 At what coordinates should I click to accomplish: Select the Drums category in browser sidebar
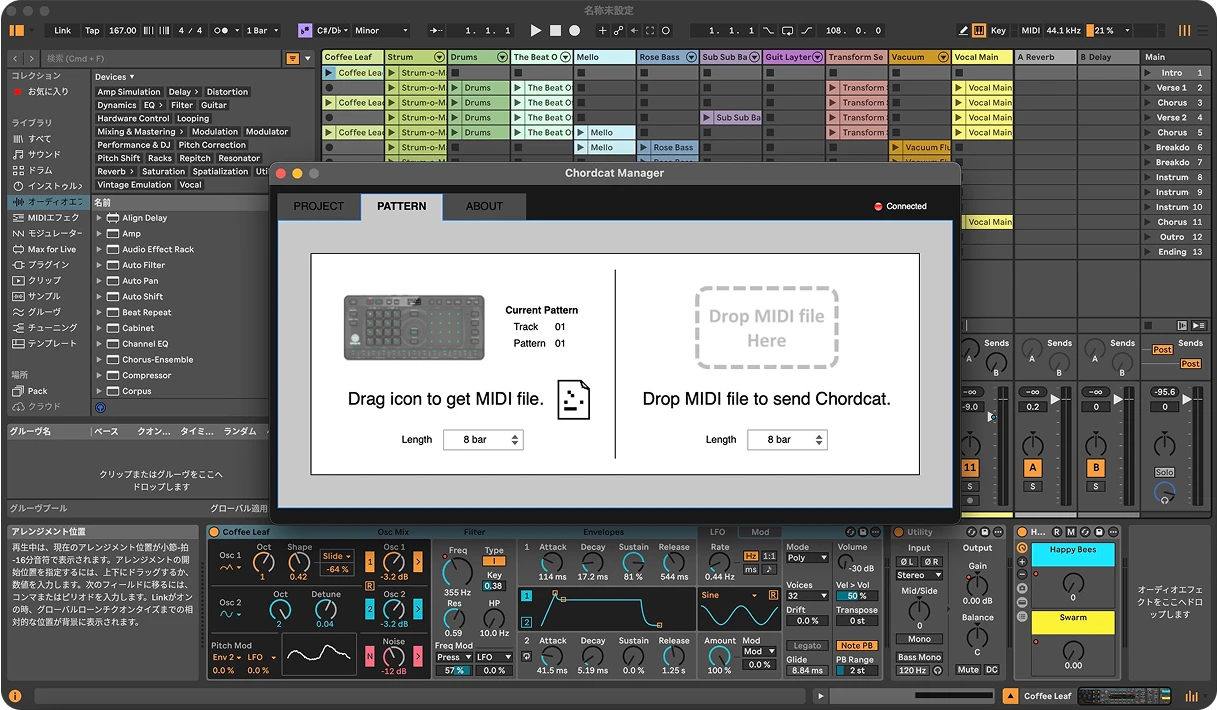(39, 170)
